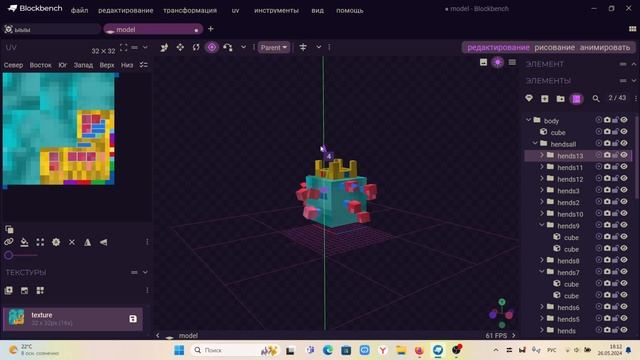Click the viewport orientation gizmo
Screen dimensions: 640x360
point(502,314)
